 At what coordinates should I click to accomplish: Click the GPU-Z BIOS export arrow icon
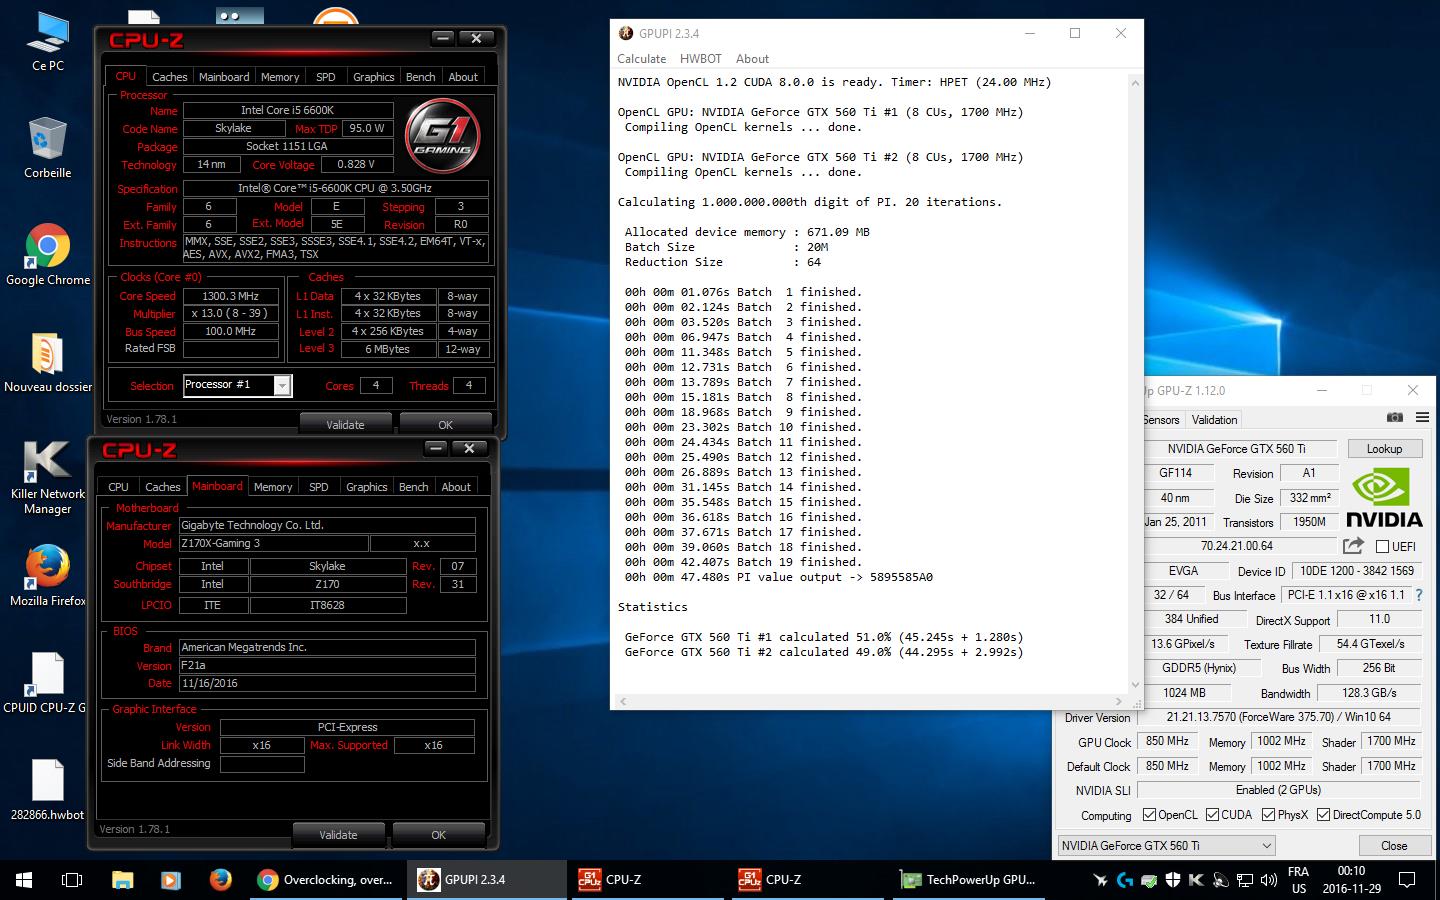point(1353,545)
